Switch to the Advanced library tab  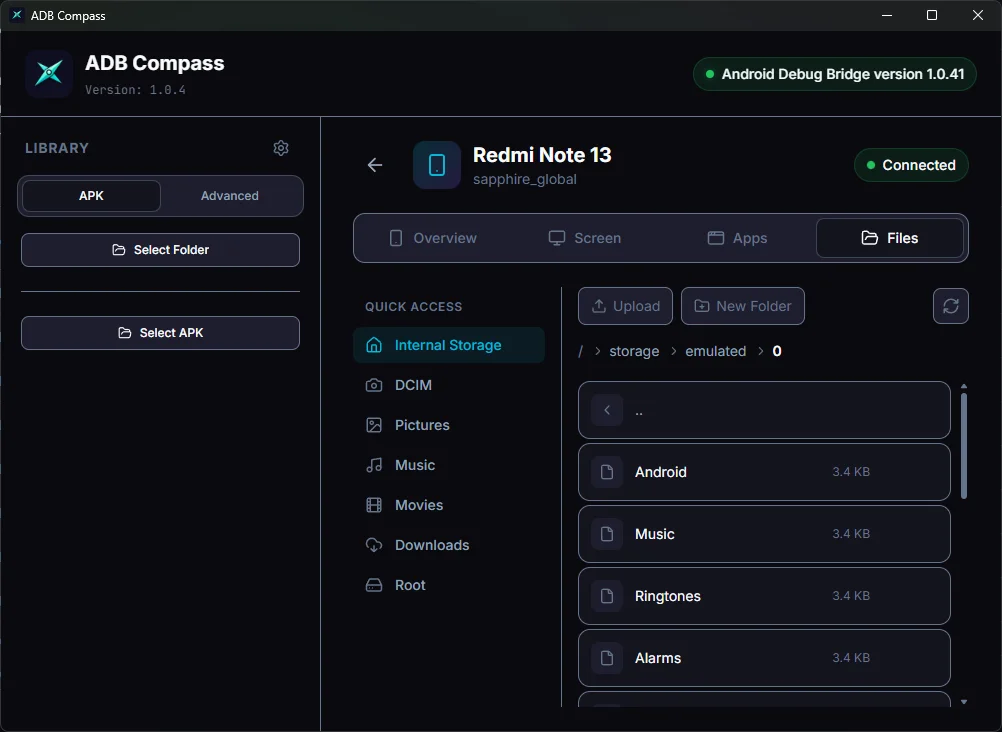[229, 196]
